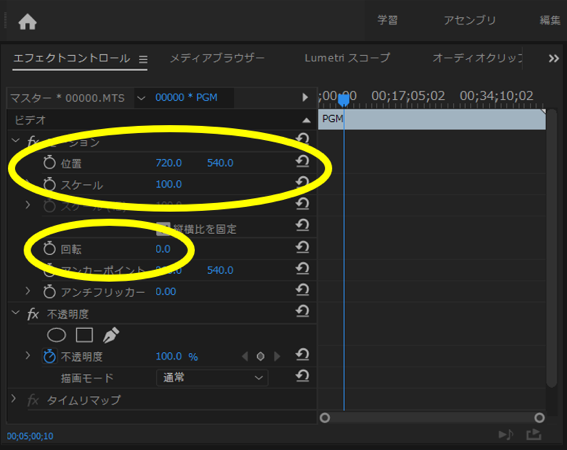The width and height of the screenshot is (567, 450).
Task: Open the アセンブリ workspace
Action: (470, 20)
